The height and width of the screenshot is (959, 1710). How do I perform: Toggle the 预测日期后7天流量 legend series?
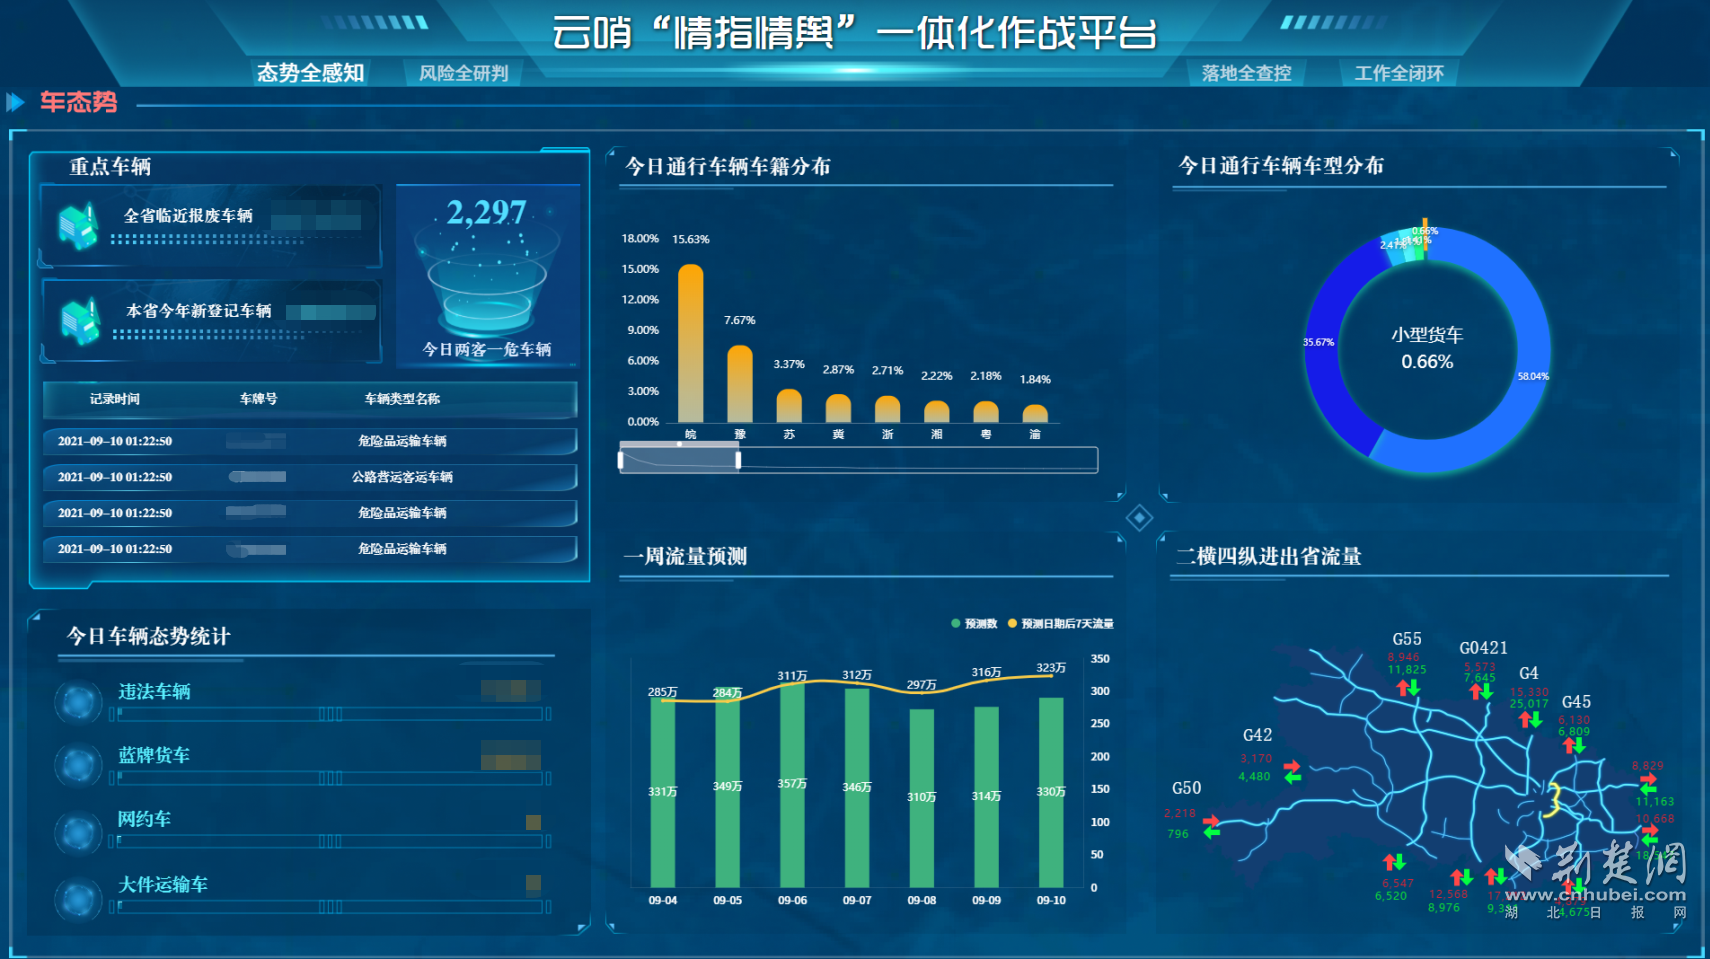pyautogui.click(x=1060, y=624)
